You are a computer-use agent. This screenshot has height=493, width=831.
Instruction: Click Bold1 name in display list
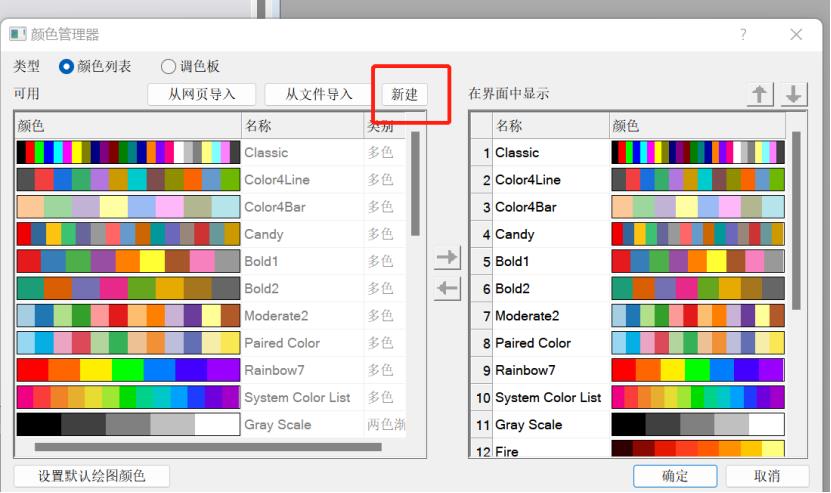point(512,261)
